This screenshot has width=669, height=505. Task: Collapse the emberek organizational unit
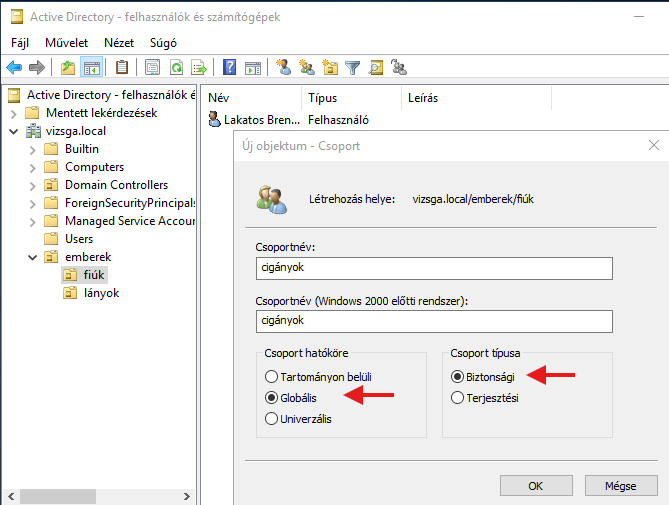coord(32,257)
